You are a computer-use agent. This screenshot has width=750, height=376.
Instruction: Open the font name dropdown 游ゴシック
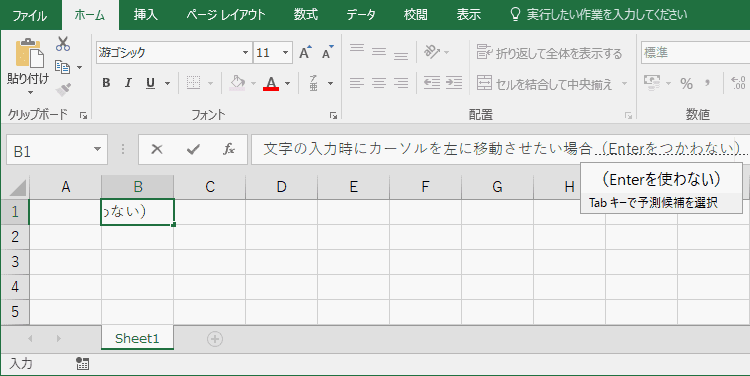[245, 53]
